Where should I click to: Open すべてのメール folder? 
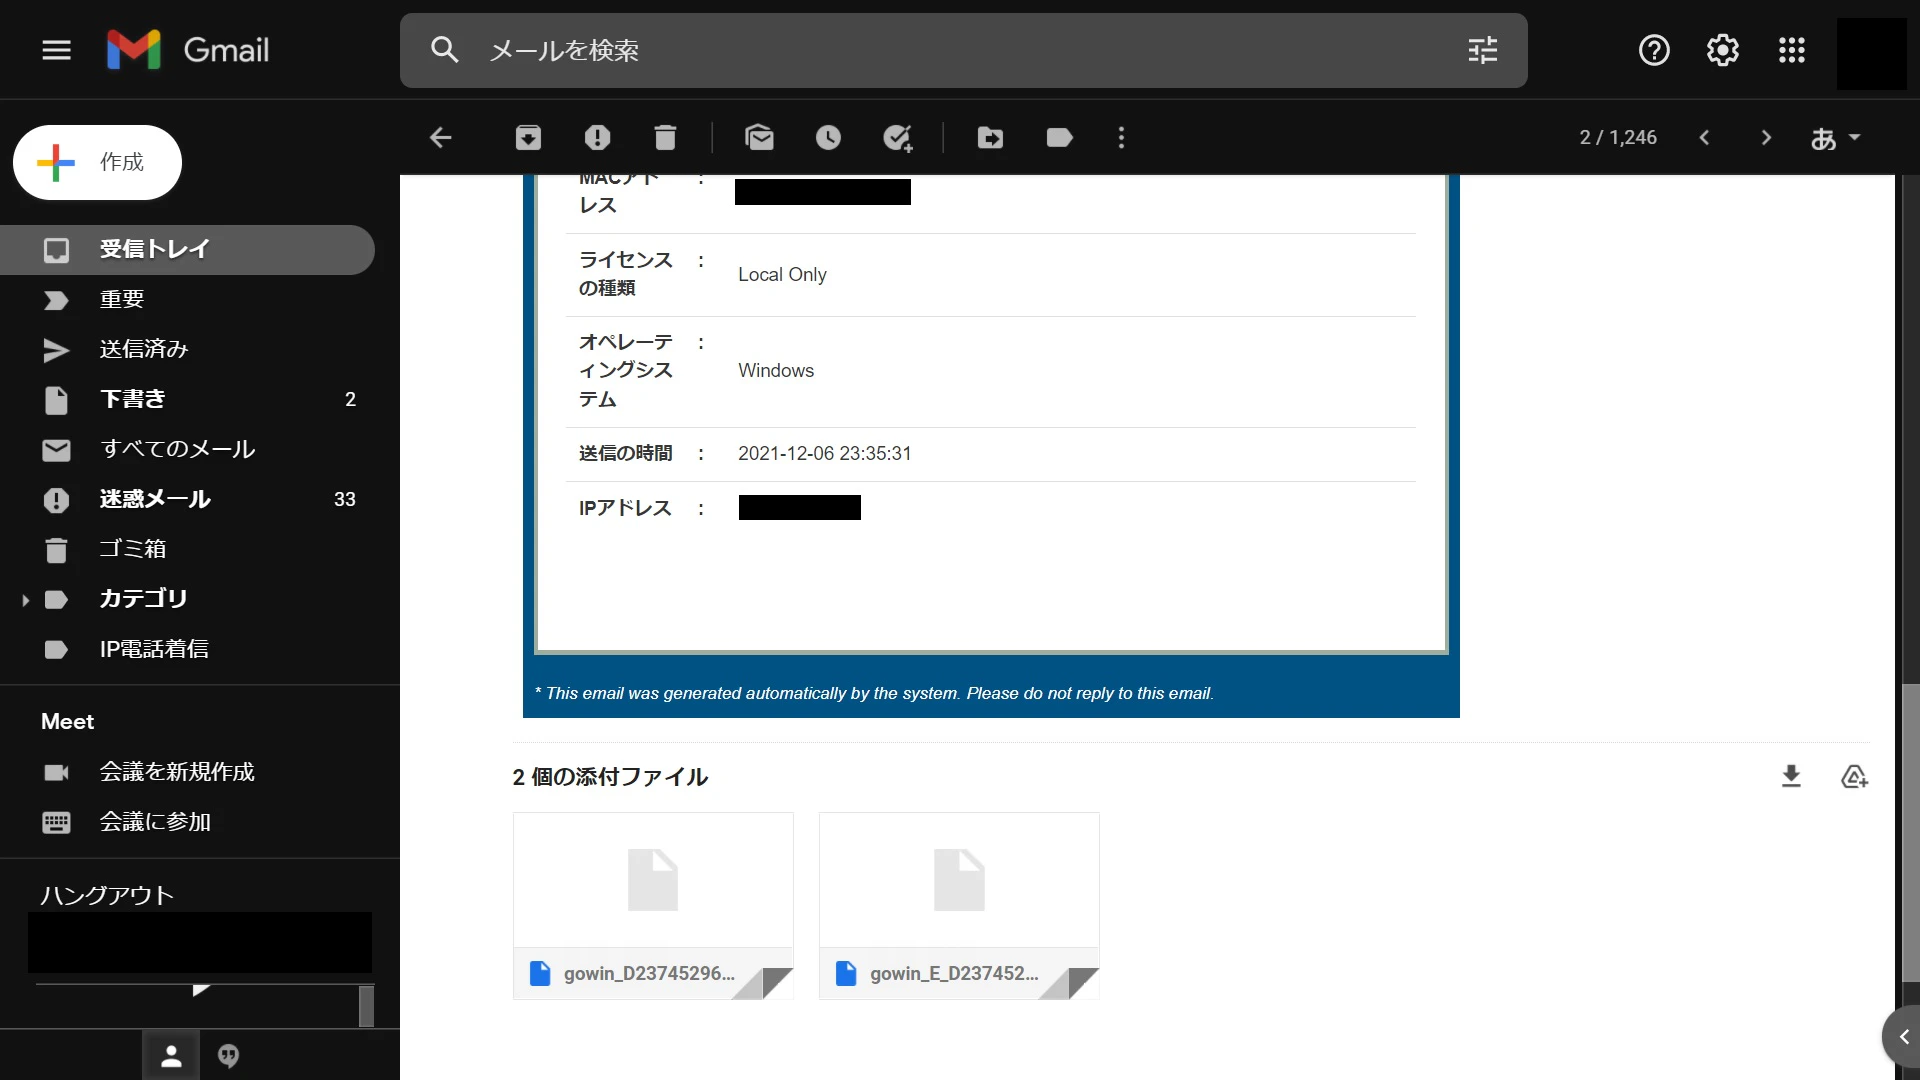click(x=187, y=449)
